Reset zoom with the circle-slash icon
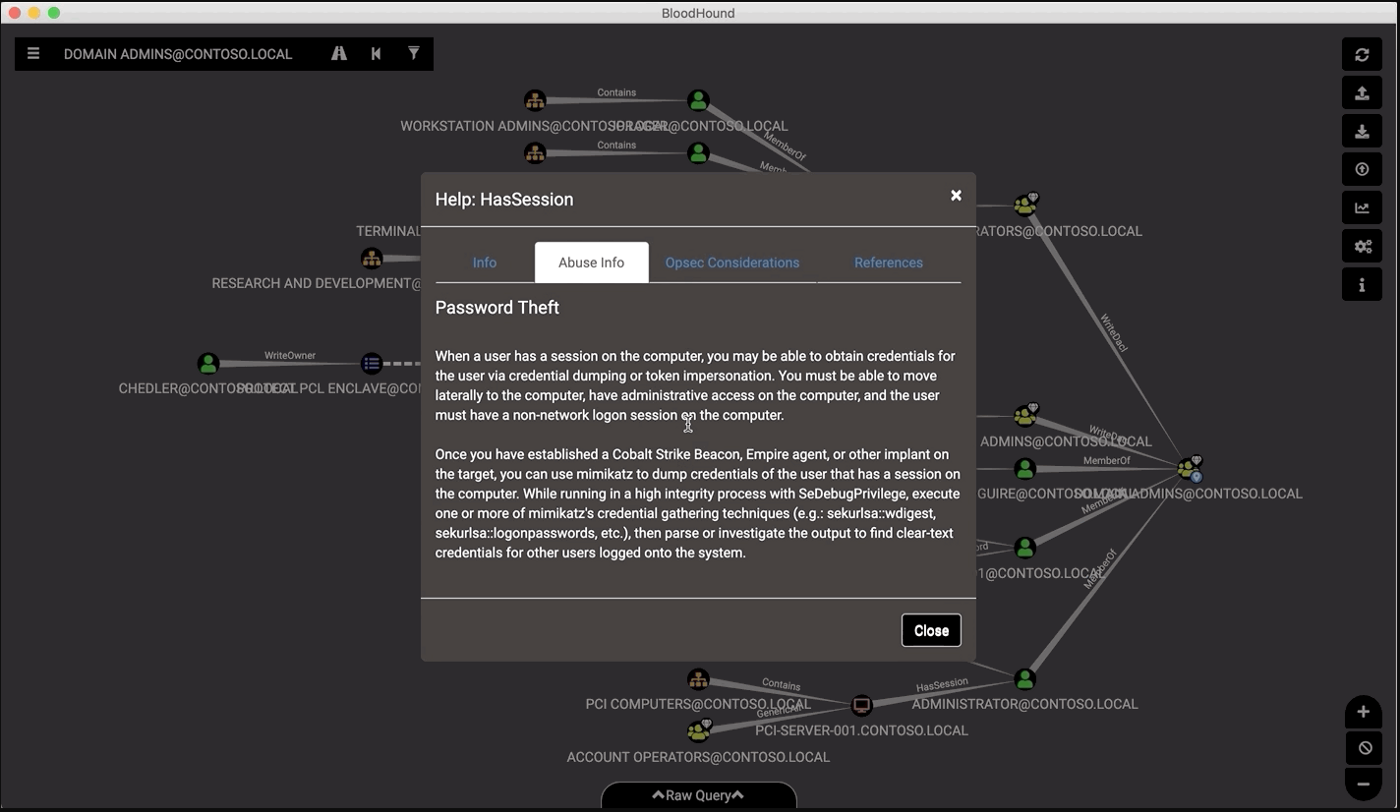This screenshot has height=812, width=1400. (x=1363, y=748)
